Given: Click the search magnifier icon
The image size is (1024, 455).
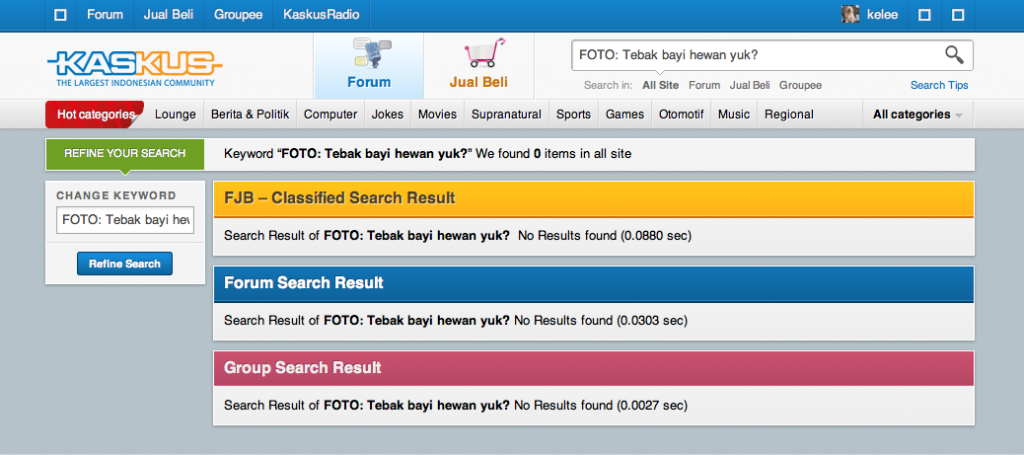Looking at the screenshot, I should click(x=954, y=55).
